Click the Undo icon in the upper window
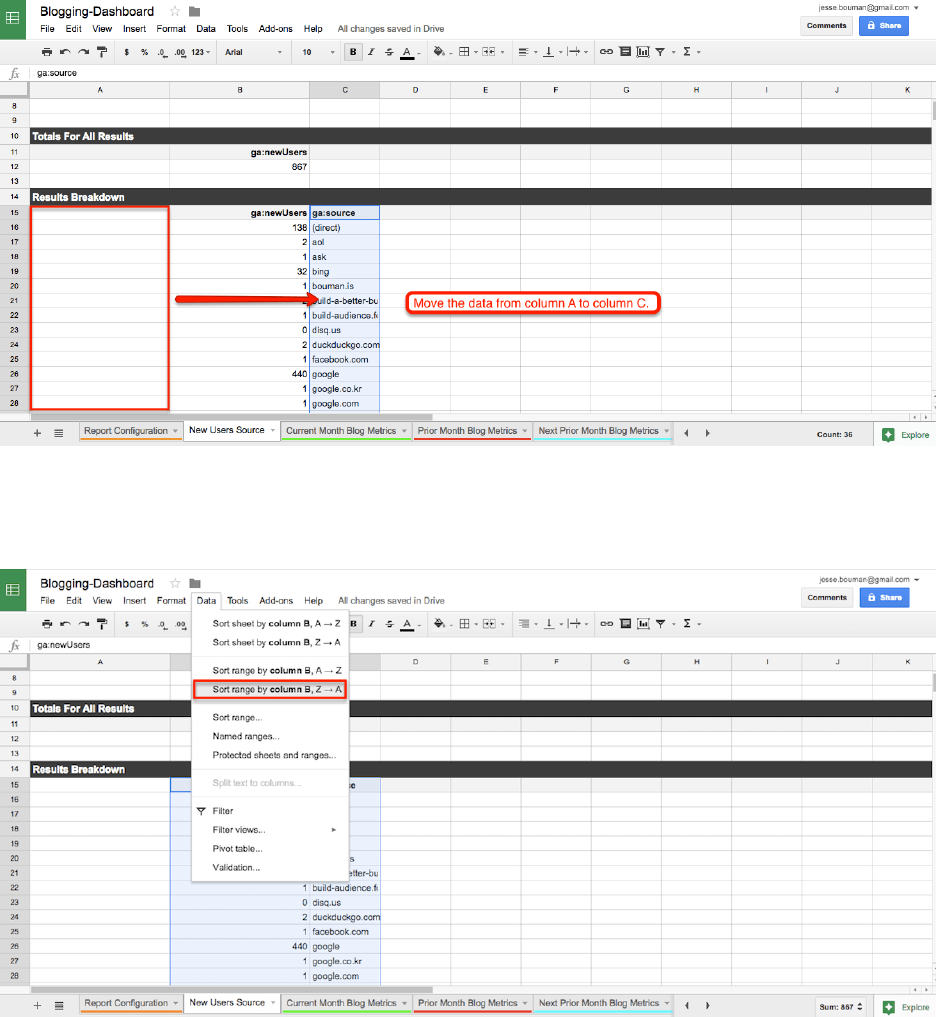The height and width of the screenshot is (1017, 936). pyautogui.click(x=65, y=52)
